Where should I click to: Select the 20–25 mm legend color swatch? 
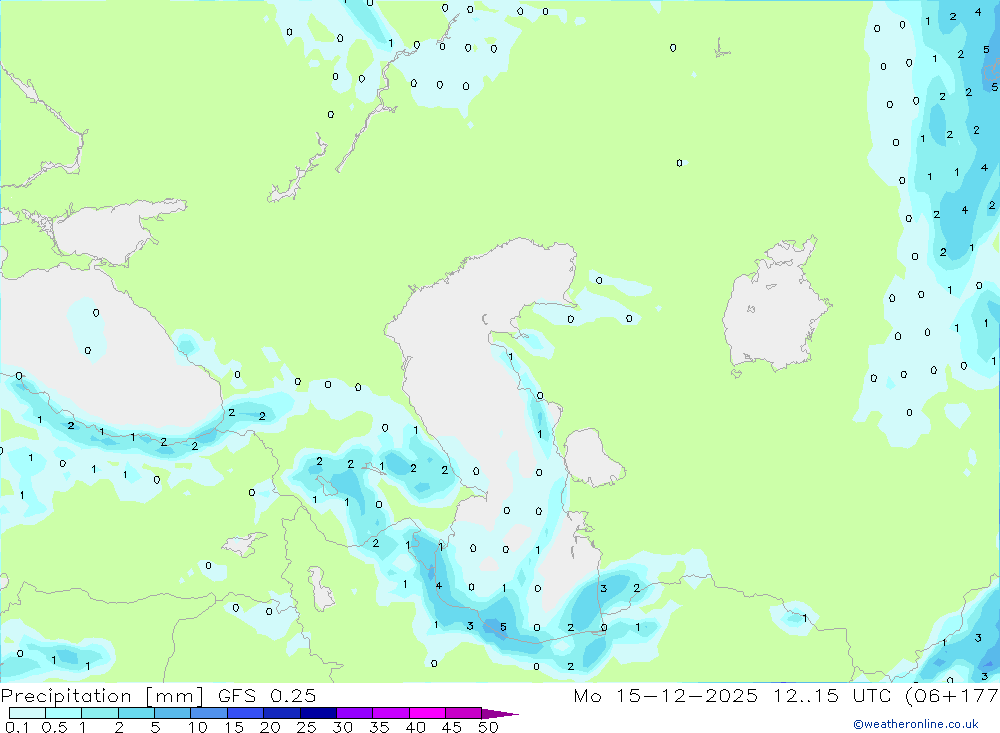tap(282, 713)
